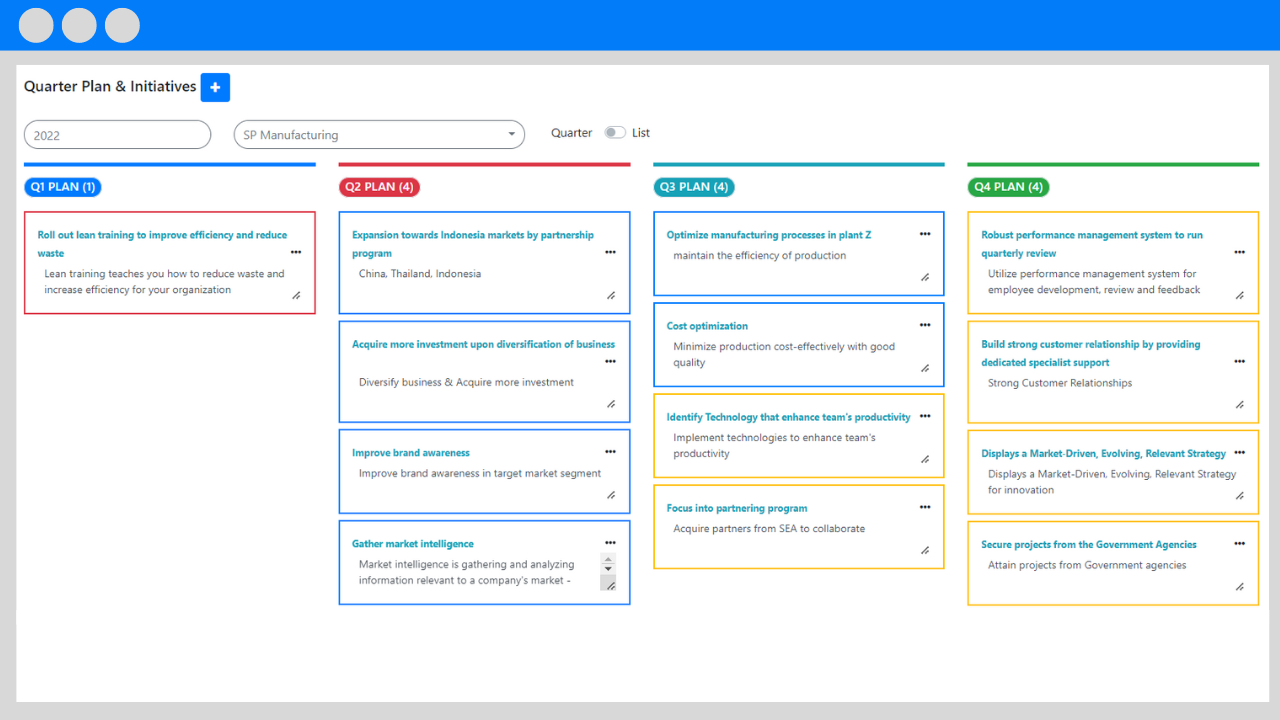
Task: Open the Roll out lean training title link
Action: pos(162,244)
